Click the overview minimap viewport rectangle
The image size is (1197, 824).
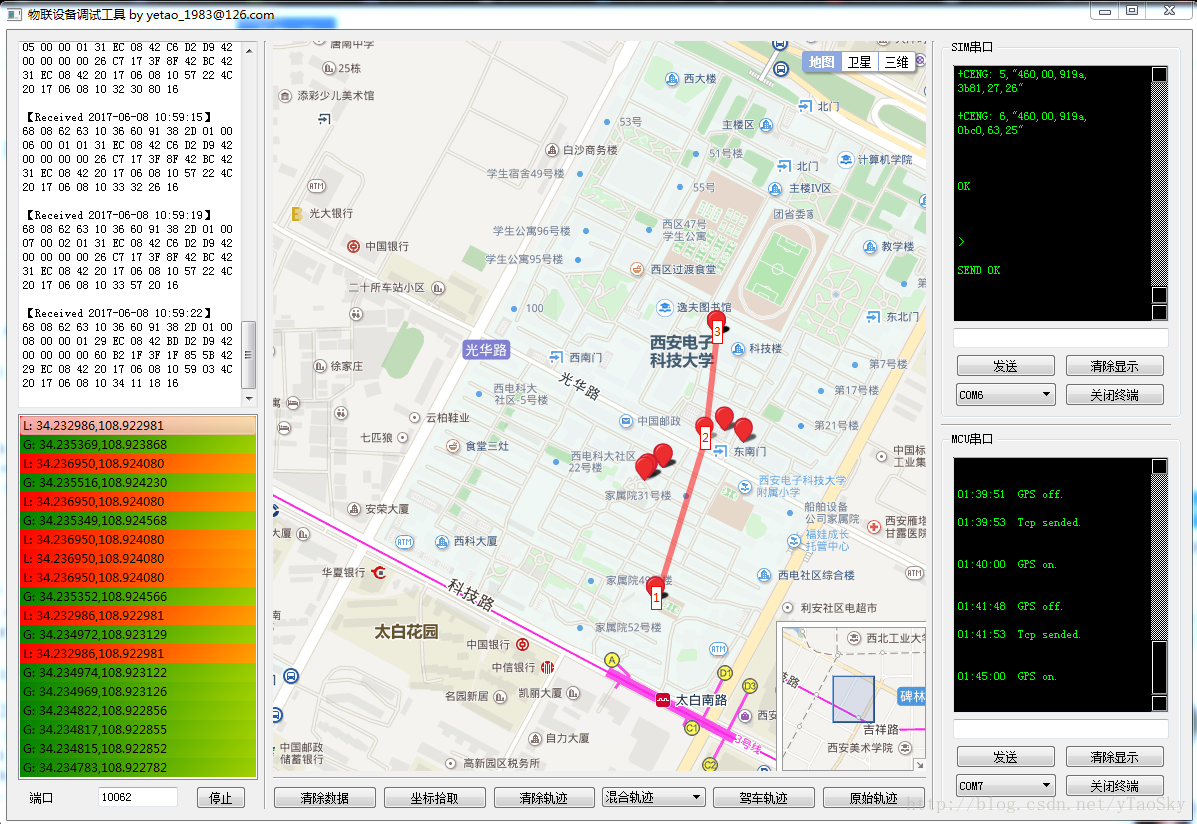853,699
